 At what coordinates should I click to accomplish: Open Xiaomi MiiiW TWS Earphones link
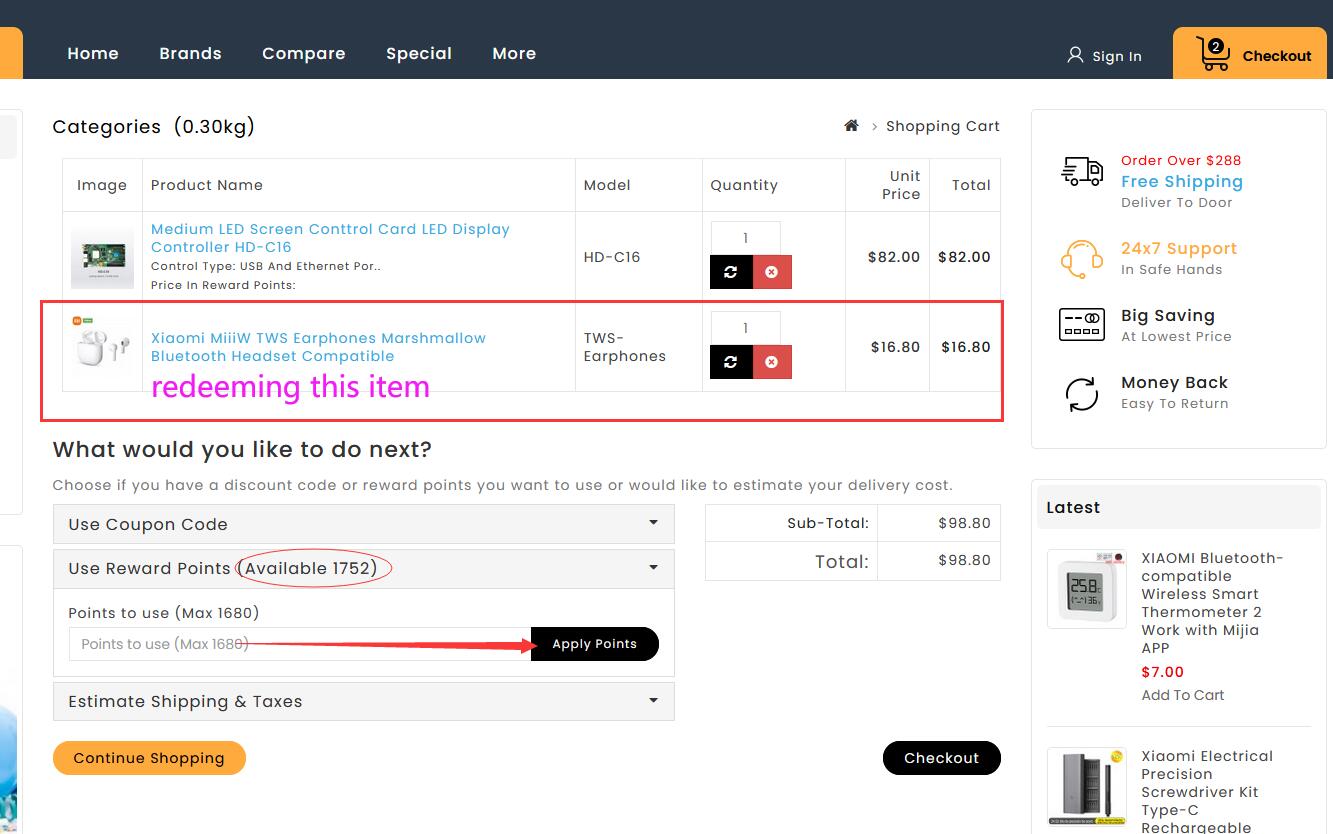point(318,347)
